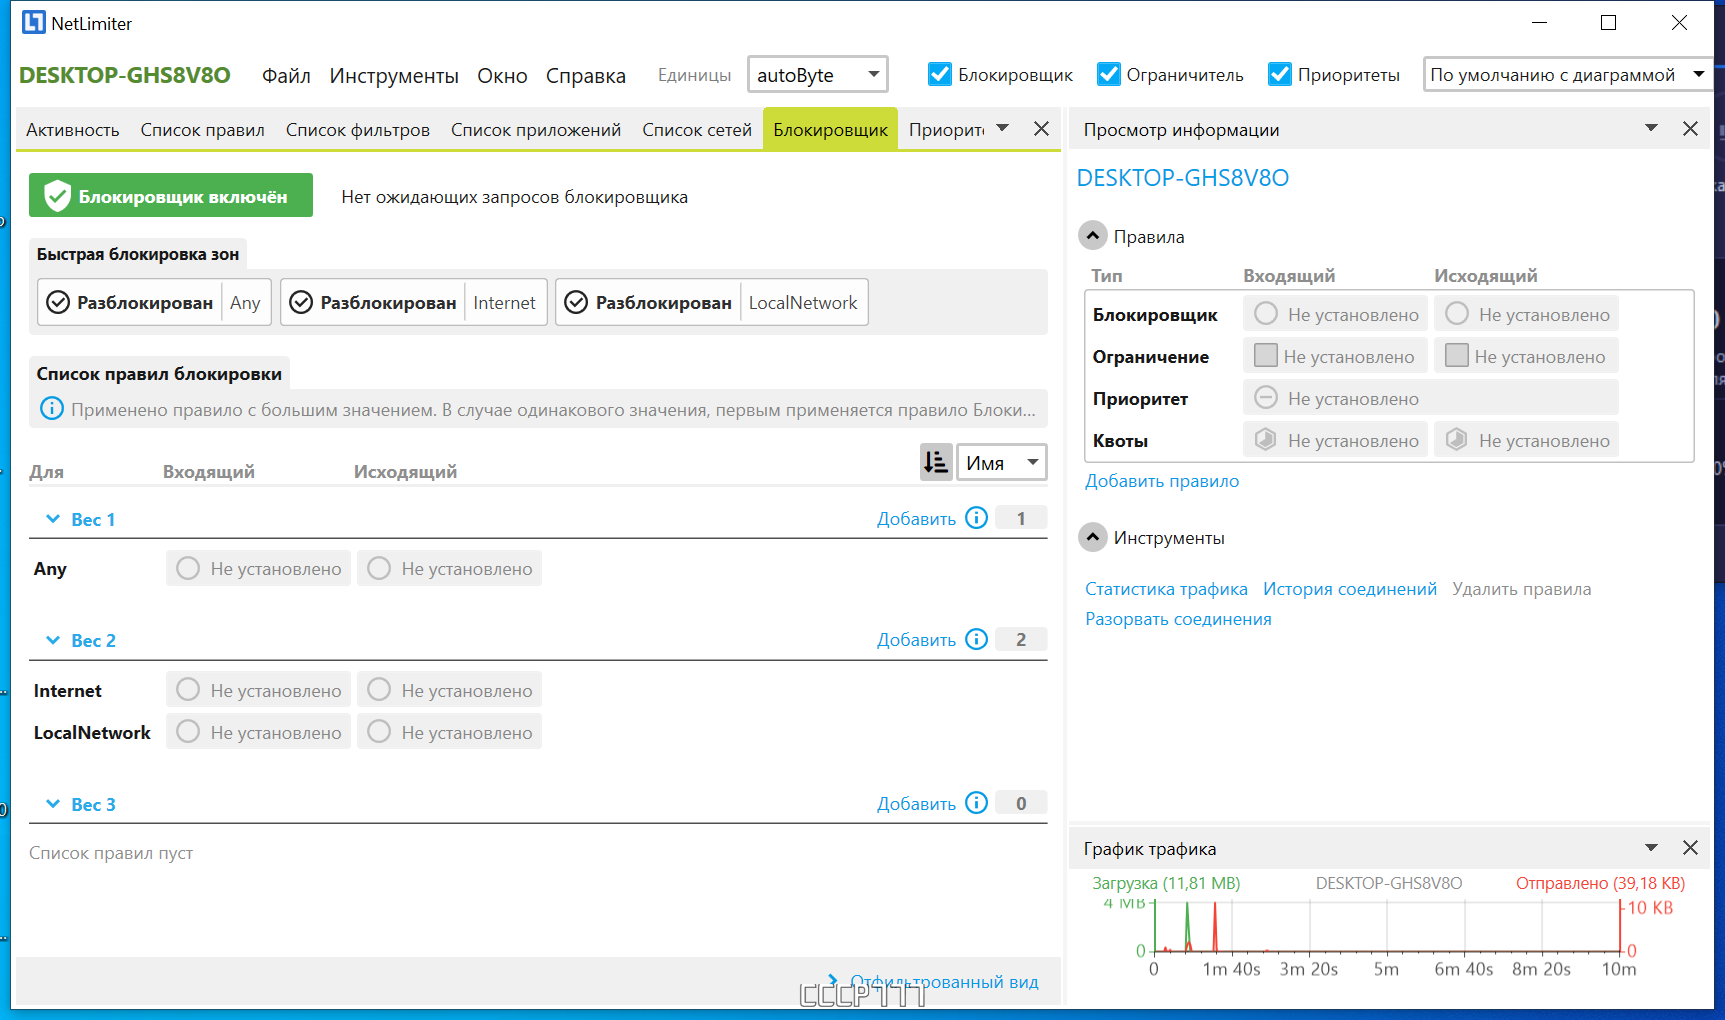Click the unblocked check icon for Internet zone
The image size is (1725, 1020).
(301, 302)
